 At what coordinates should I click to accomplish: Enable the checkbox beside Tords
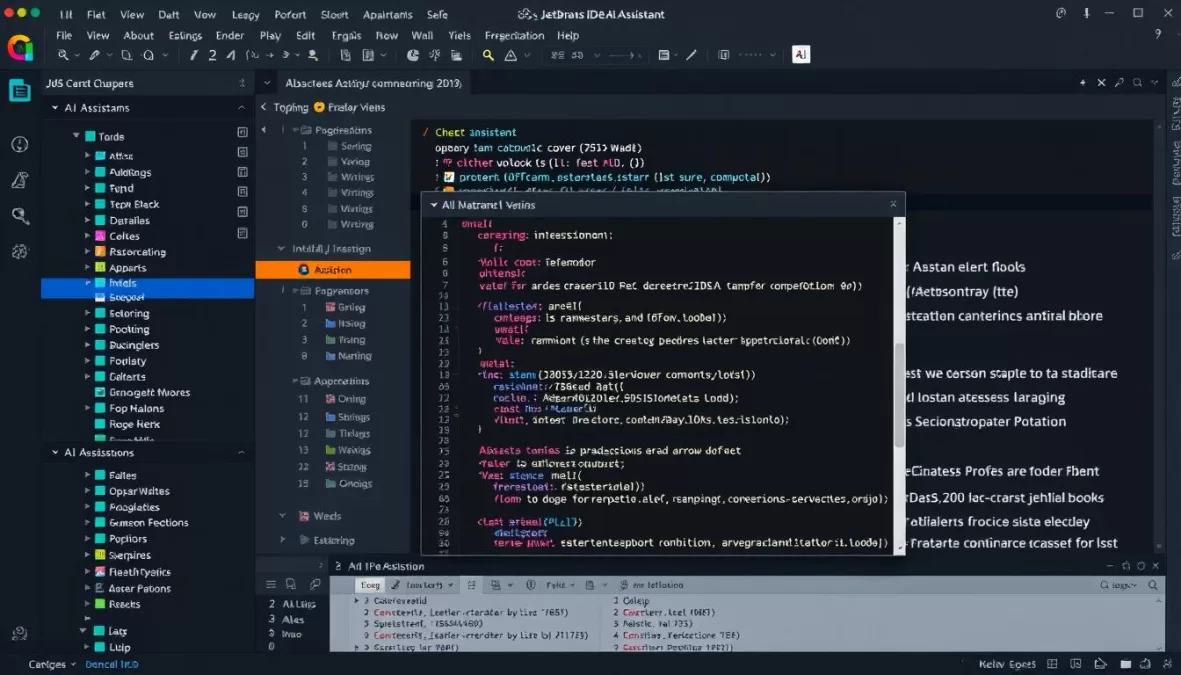(241, 132)
